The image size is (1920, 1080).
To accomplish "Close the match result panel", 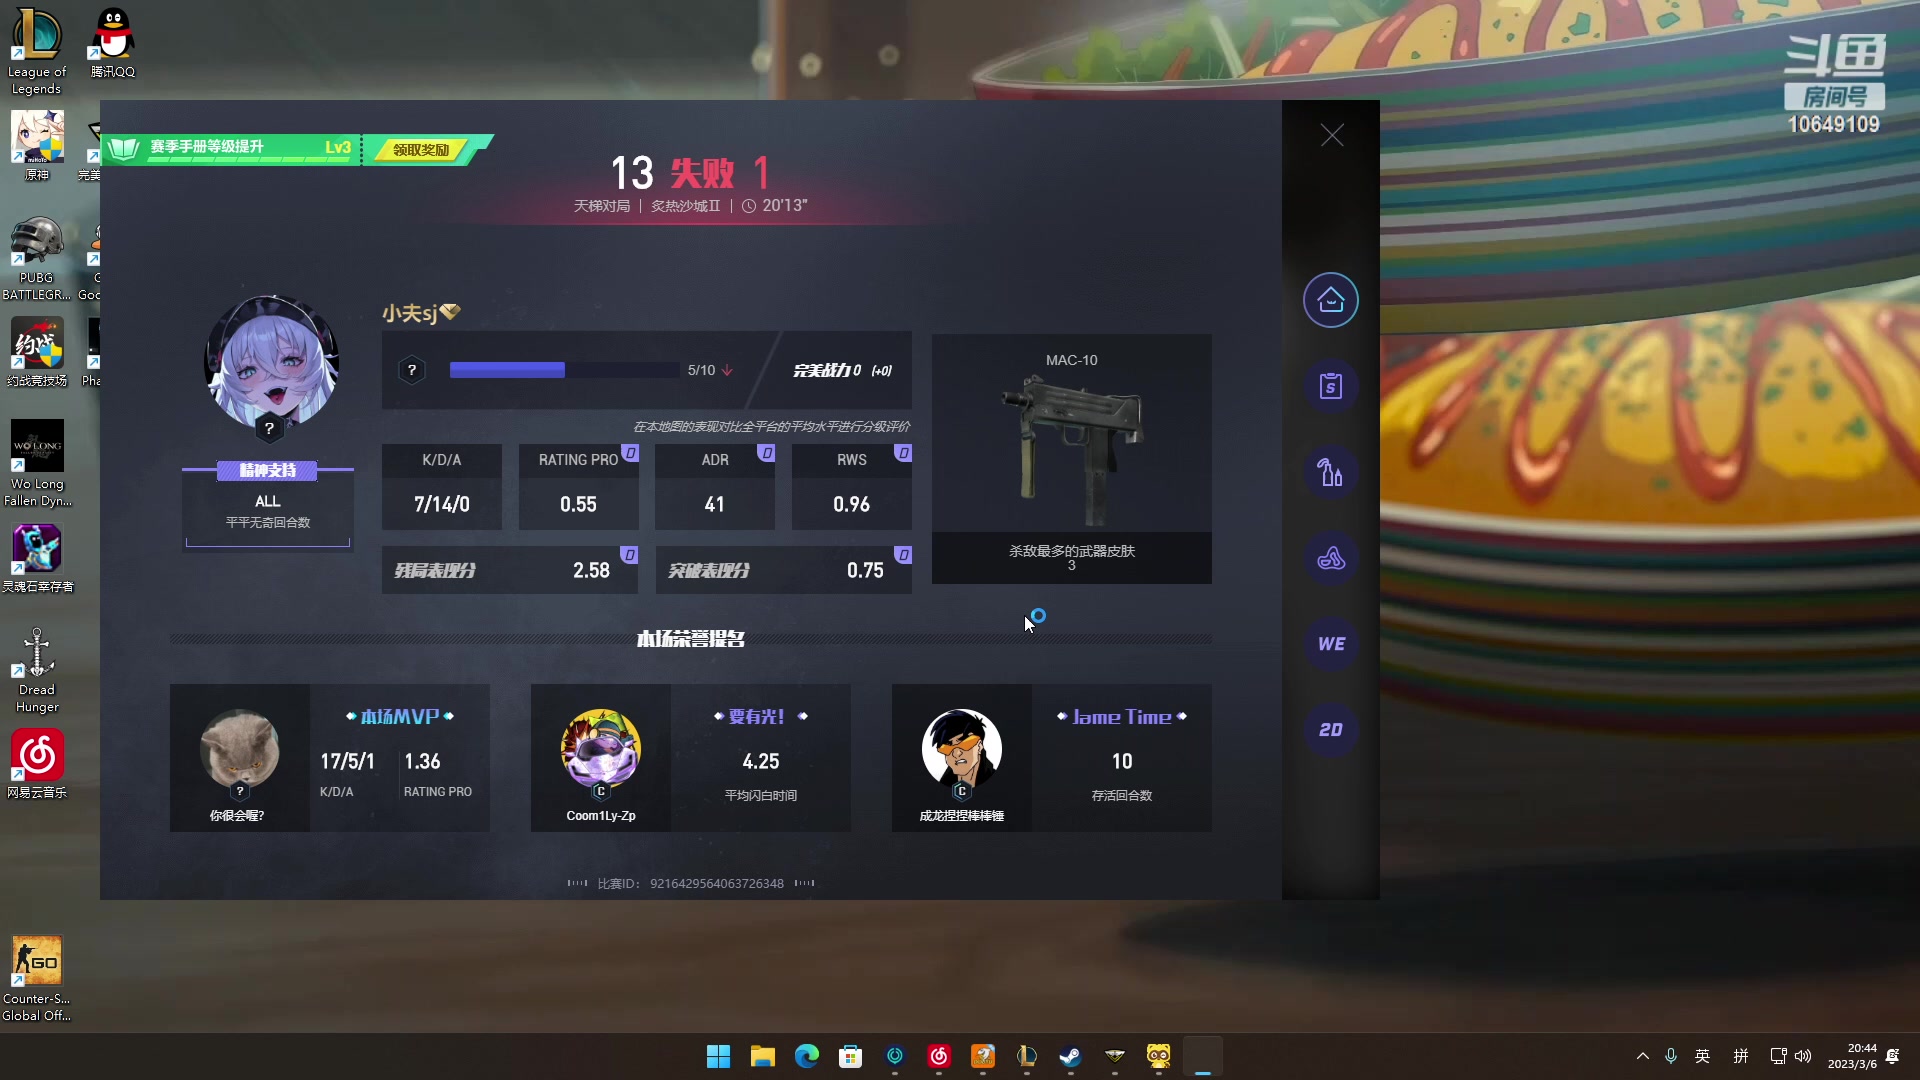I will 1331,135.
